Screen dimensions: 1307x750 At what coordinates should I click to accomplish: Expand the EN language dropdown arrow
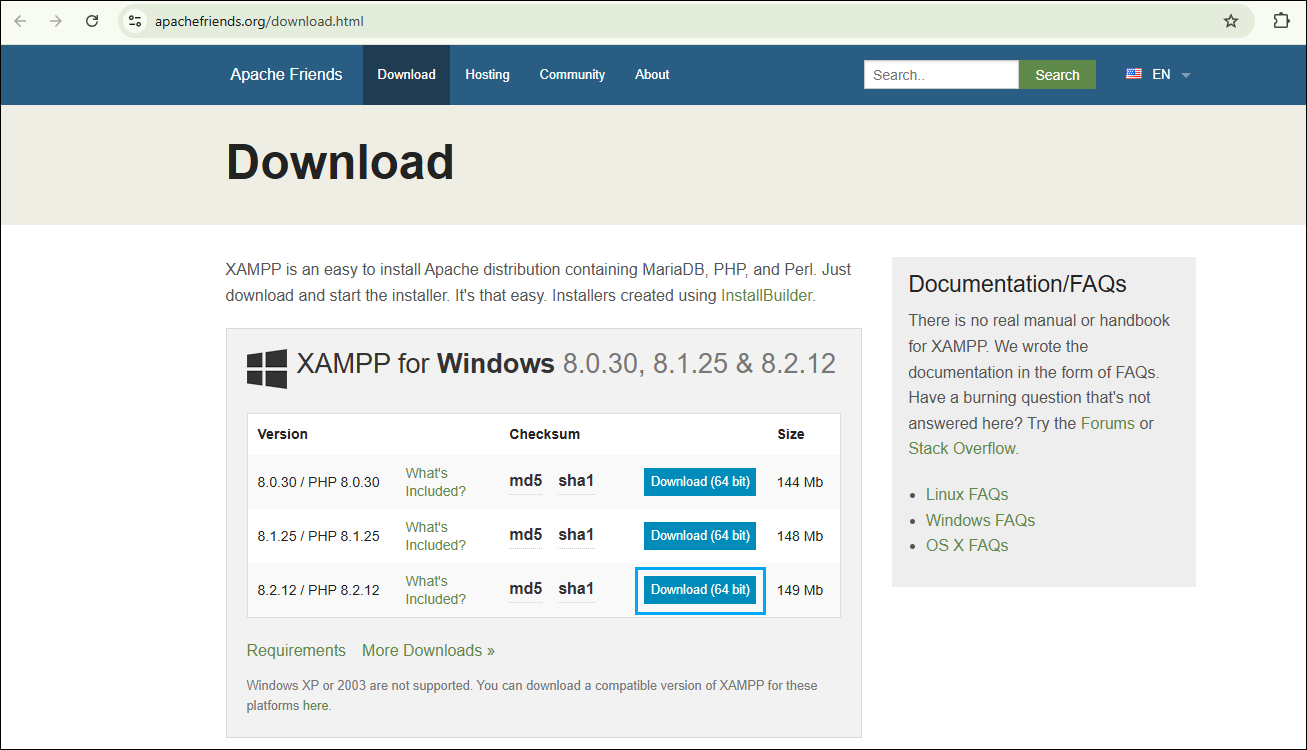click(1186, 75)
